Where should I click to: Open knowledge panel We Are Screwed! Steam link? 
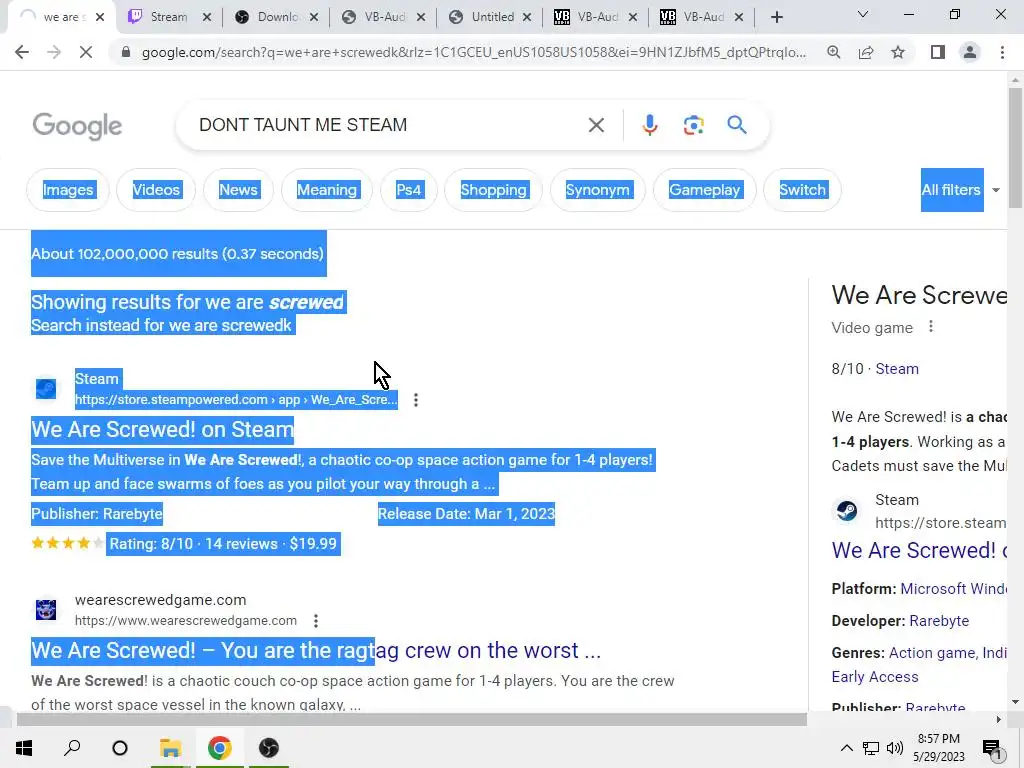tap(919, 551)
